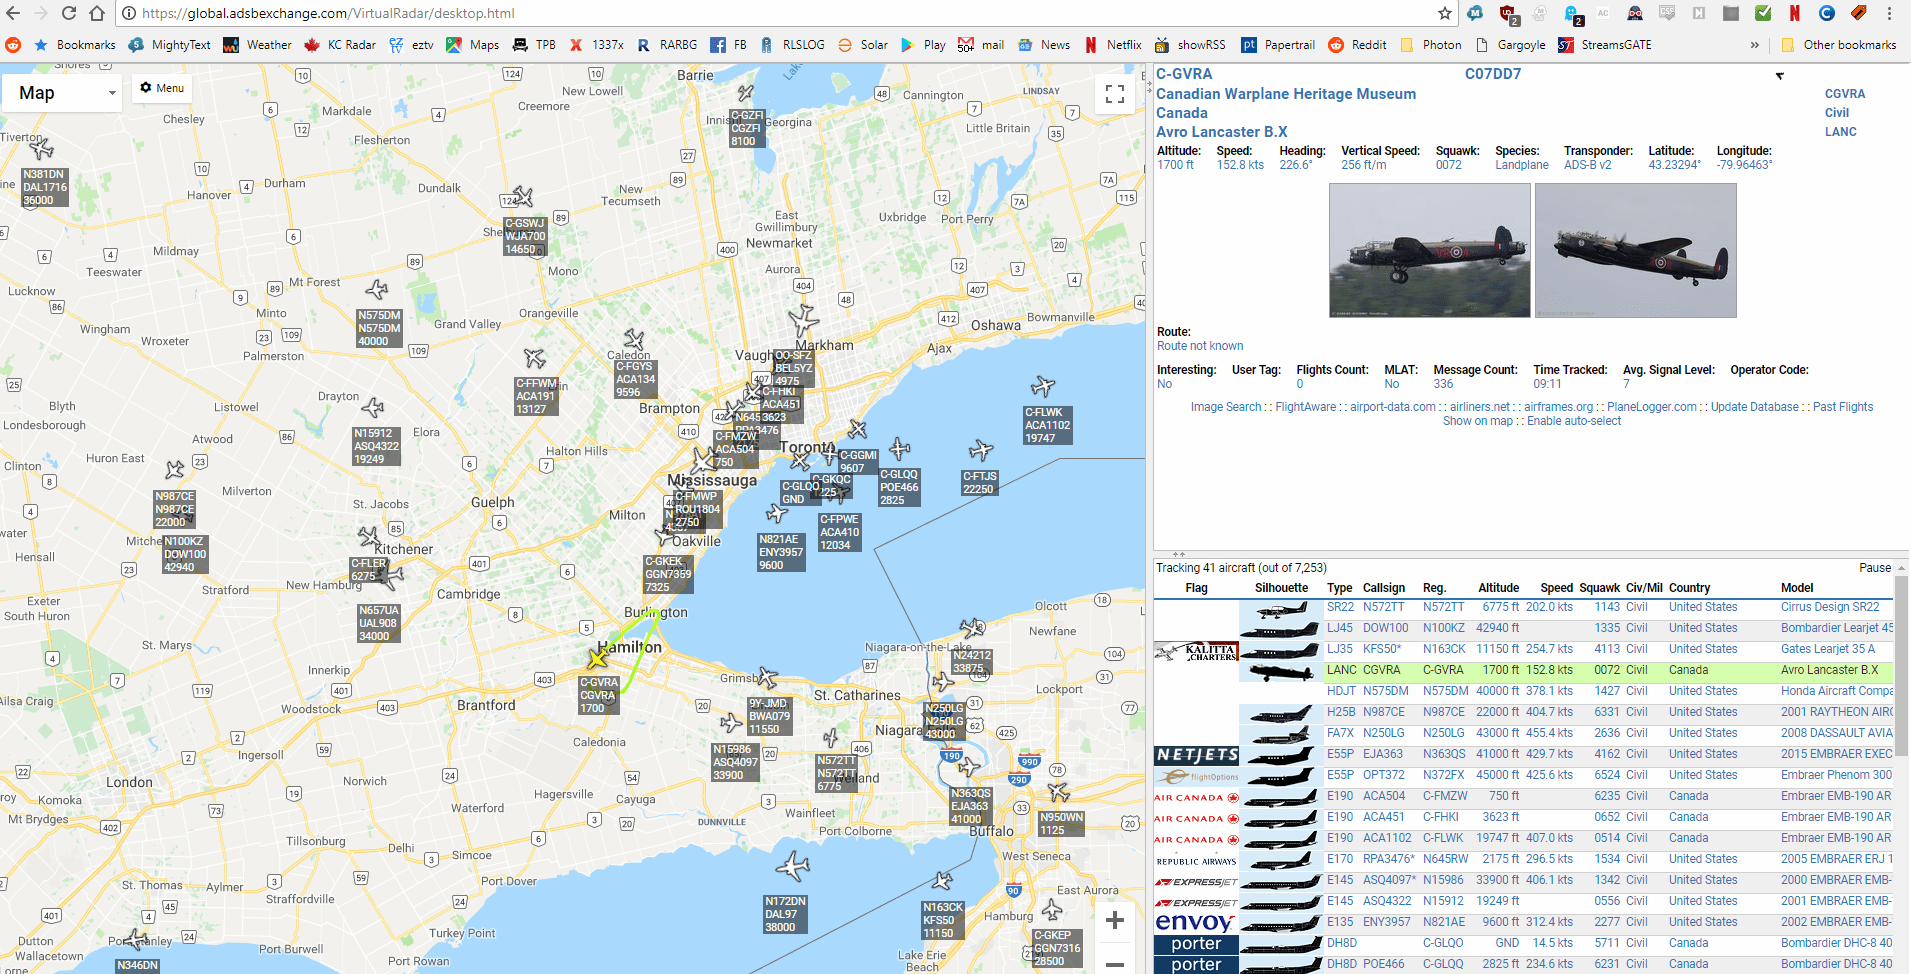1911x974 pixels.
Task: Zoom in the map with the plus button
Action: [x=1115, y=920]
